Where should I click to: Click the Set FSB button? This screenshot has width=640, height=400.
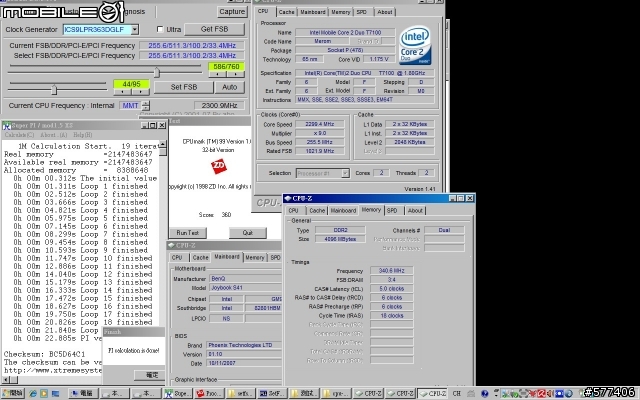(184, 87)
